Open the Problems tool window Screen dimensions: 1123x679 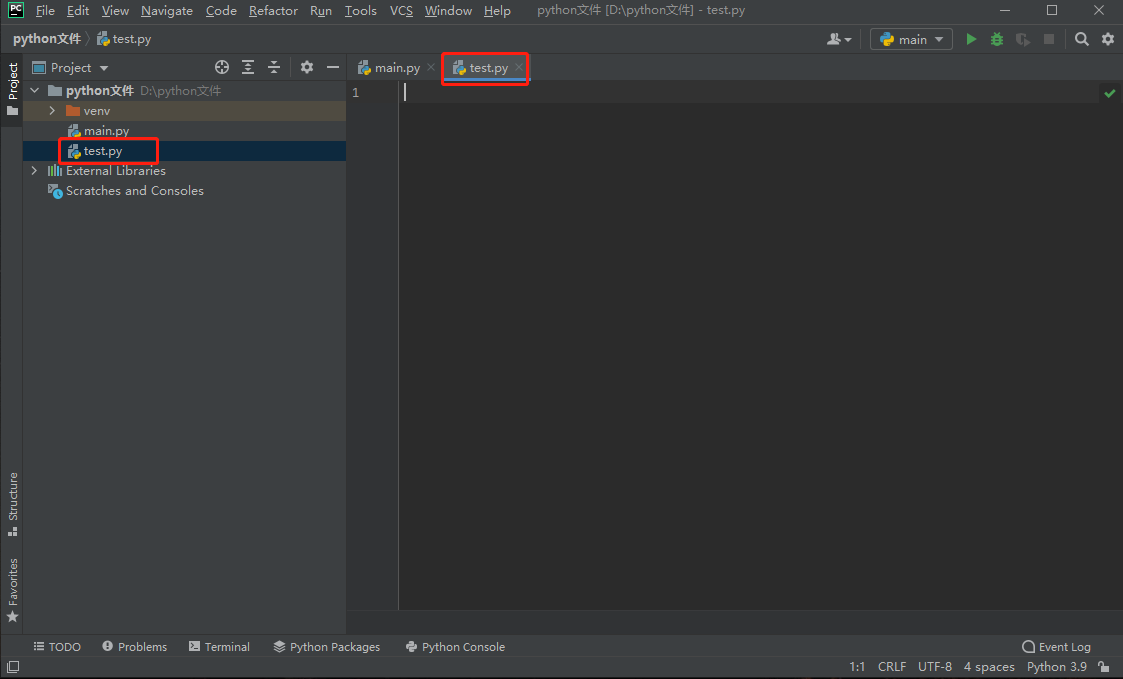point(135,647)
